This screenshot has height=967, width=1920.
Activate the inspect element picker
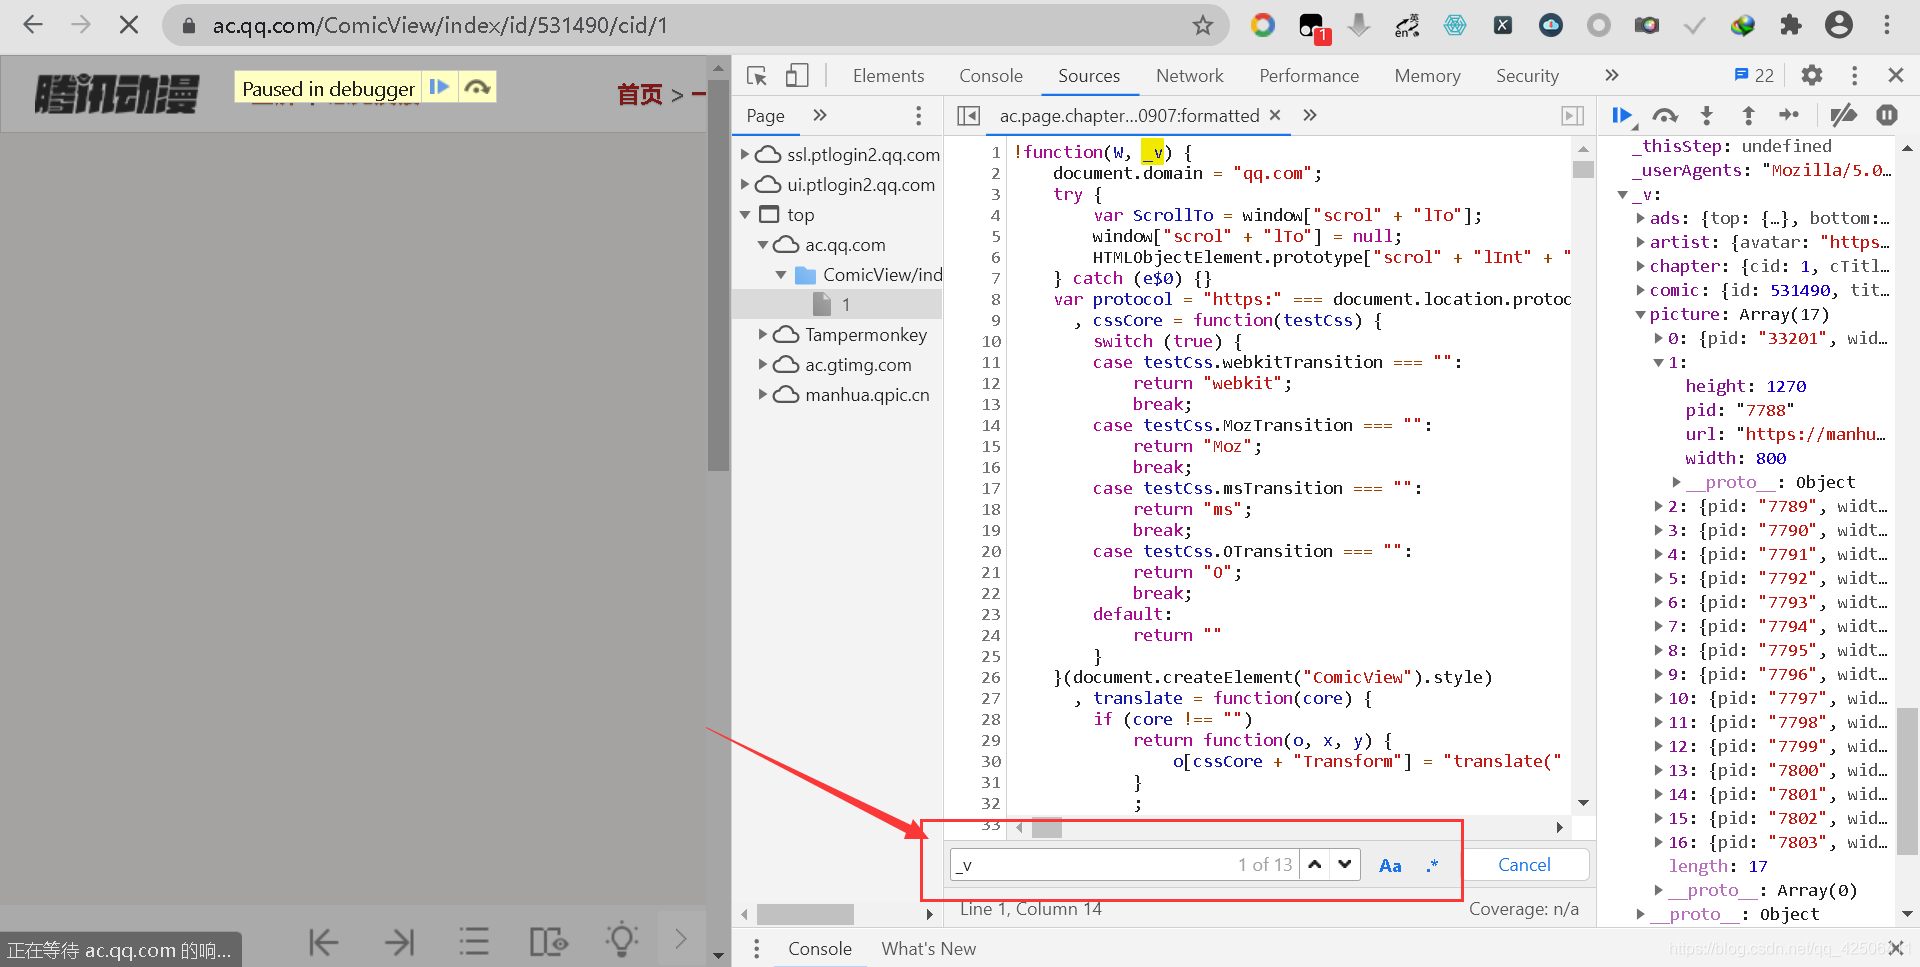(757, 76)
